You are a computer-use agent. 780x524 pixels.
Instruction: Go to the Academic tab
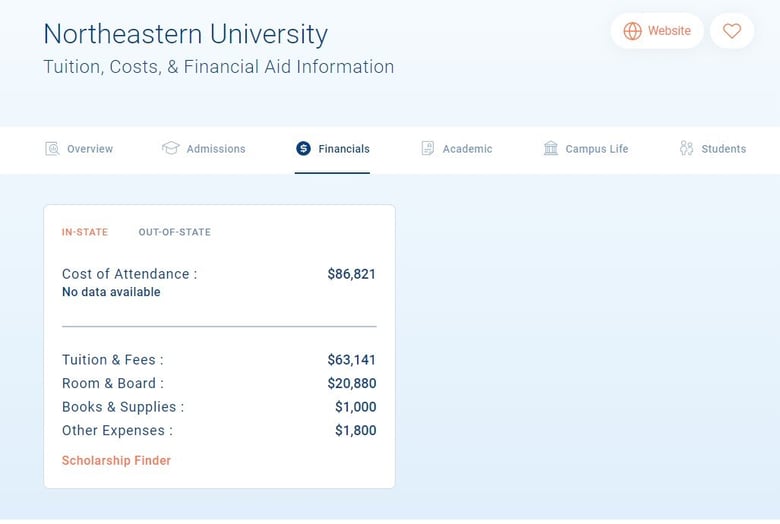(468, 149)
